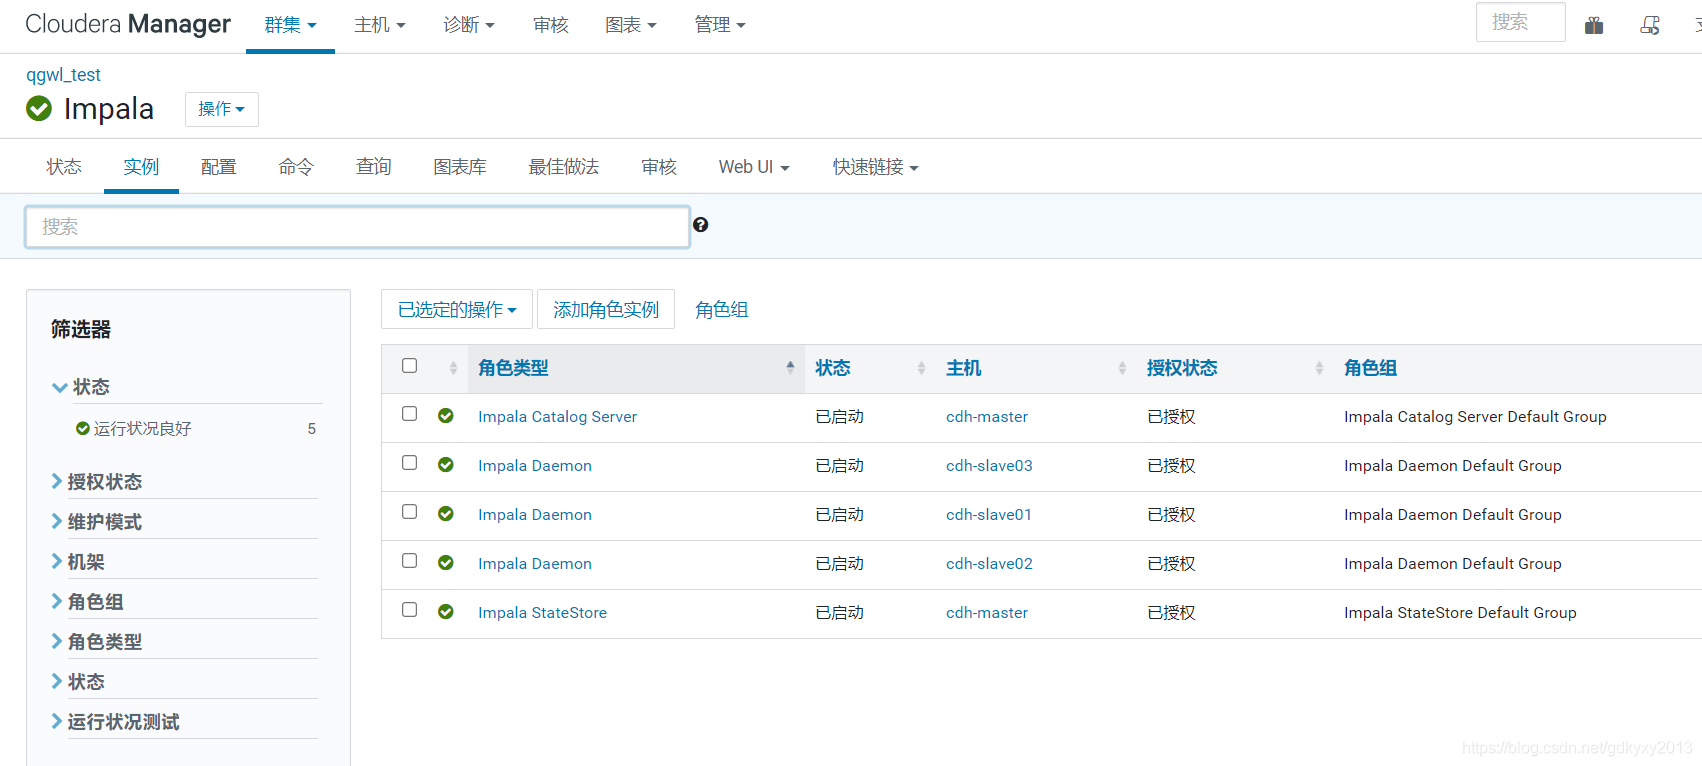
Task: Open the Impala 操作 dropdown button
Action: coord(222,109)
